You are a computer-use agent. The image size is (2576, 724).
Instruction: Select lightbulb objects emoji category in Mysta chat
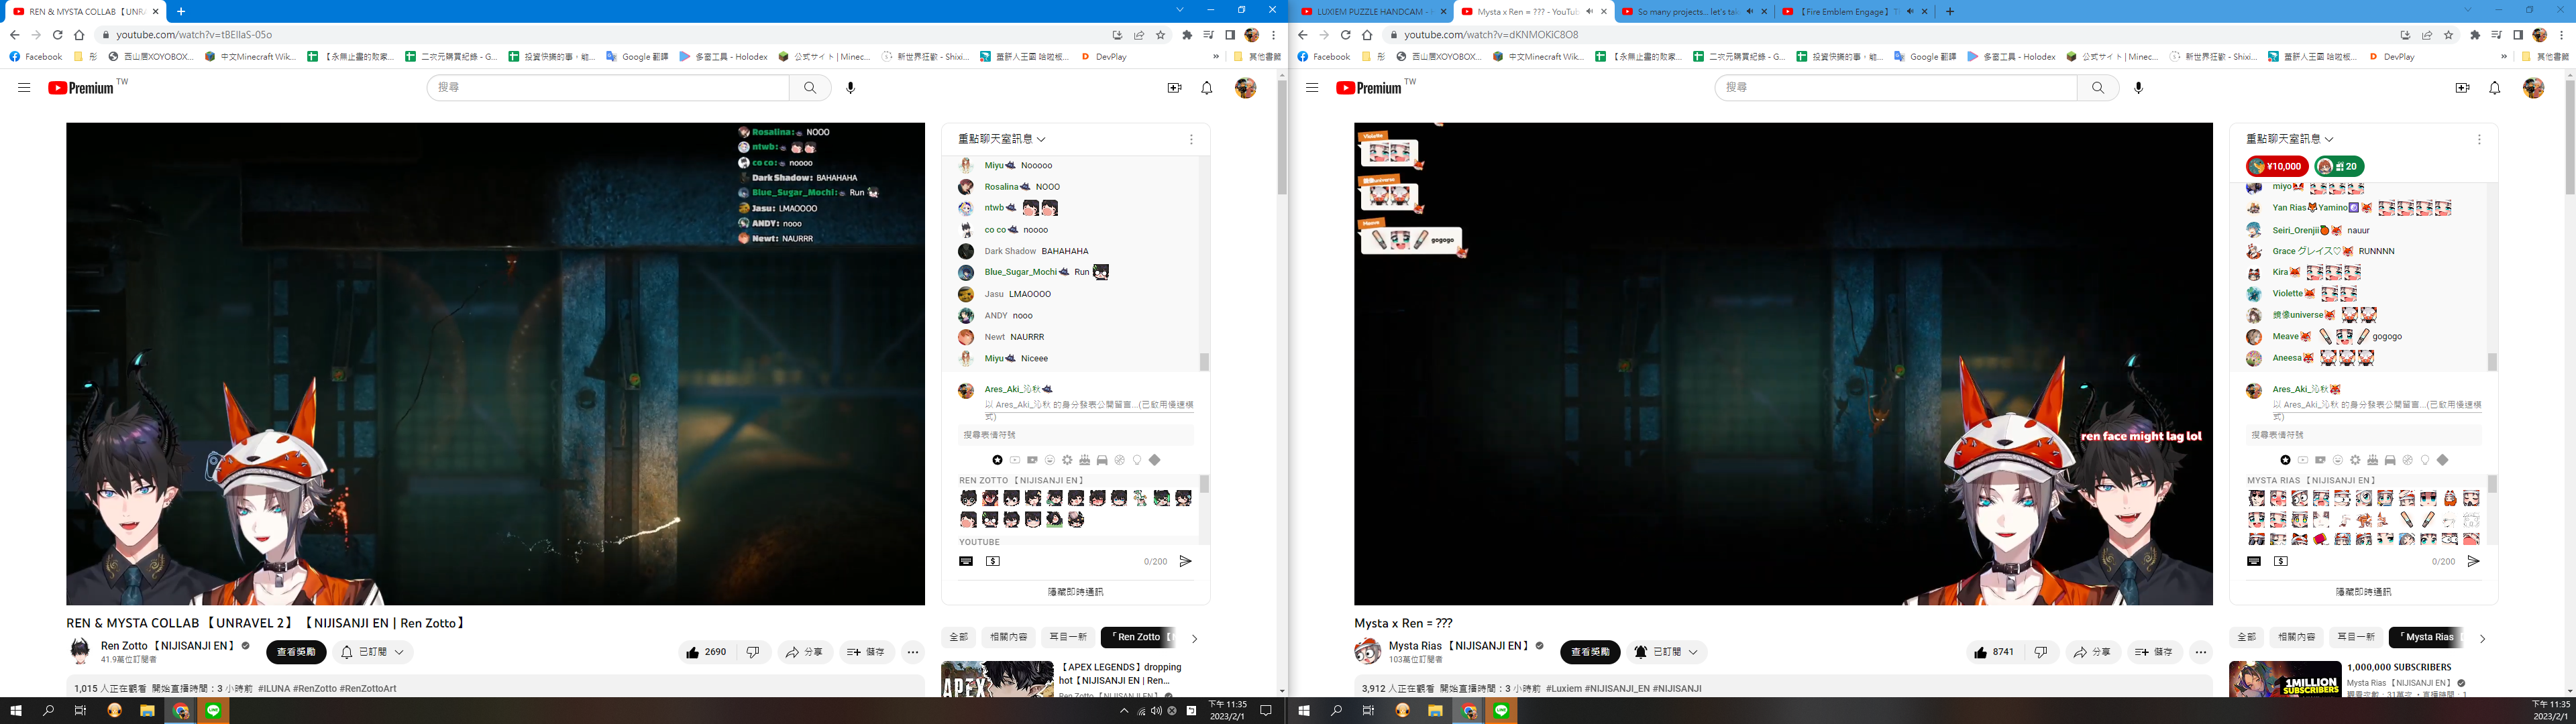[x=2425, y=460]
